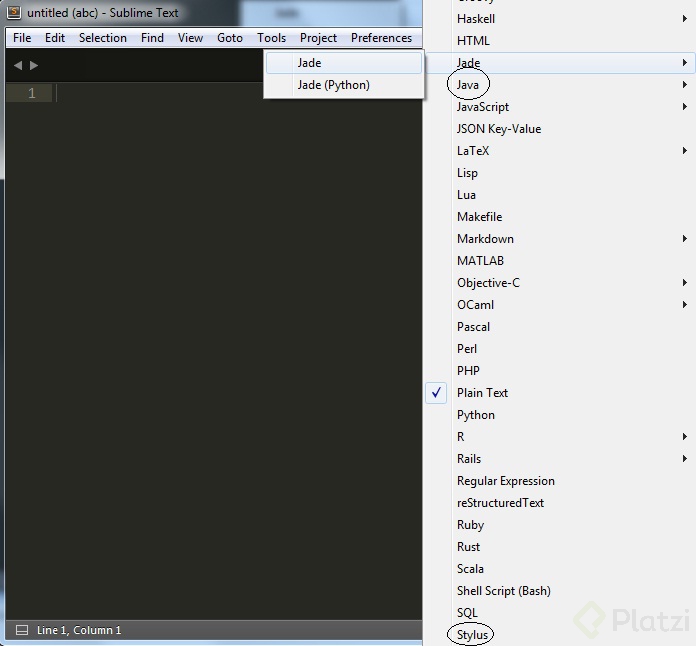Viewport: 696px width, 646px height.
Task: Expand the Objective-C syntax submenu
Action: tap(559, 282)
